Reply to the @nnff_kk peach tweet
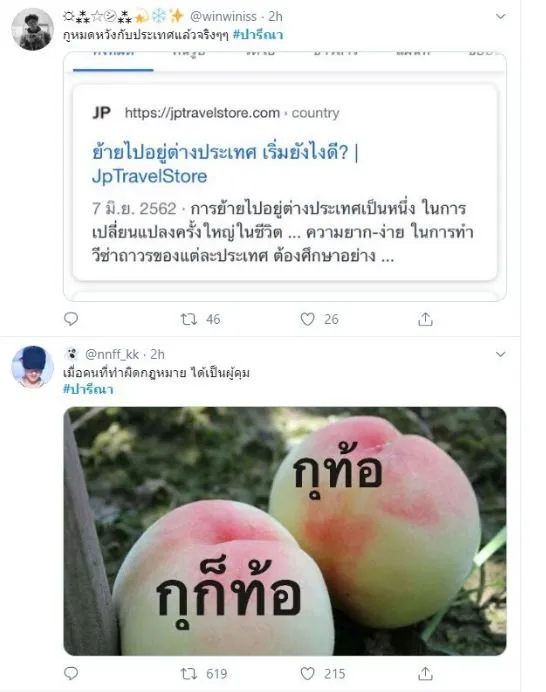 coord(71,673)
